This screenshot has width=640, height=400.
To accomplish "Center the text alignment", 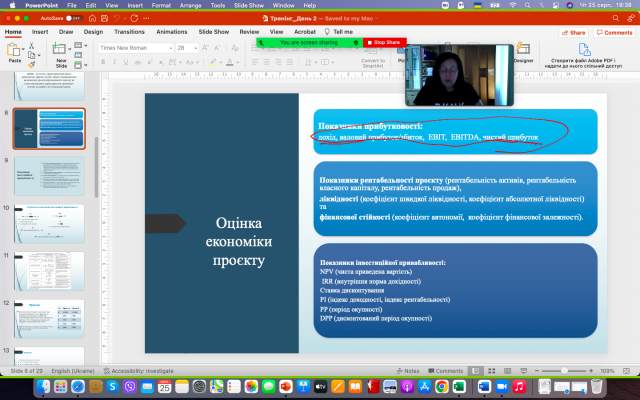I will coord(267,62).
